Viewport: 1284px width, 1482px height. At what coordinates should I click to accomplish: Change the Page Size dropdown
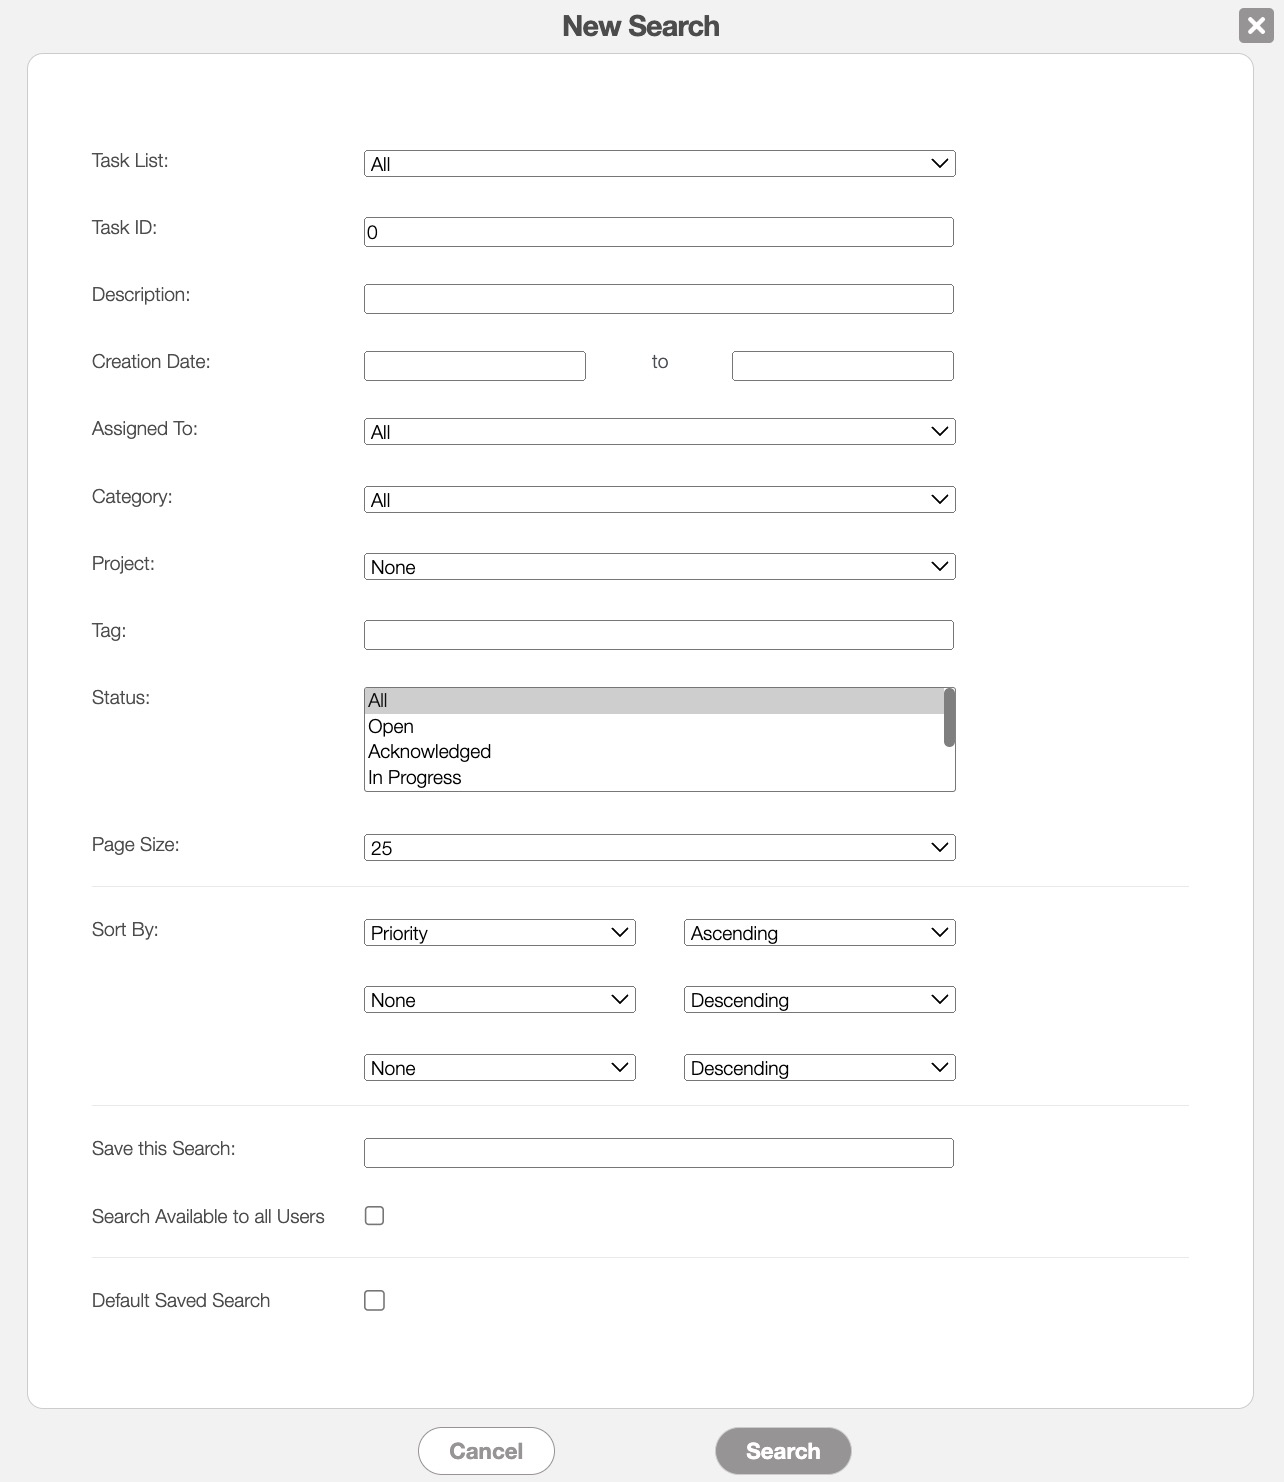[659, 848]
